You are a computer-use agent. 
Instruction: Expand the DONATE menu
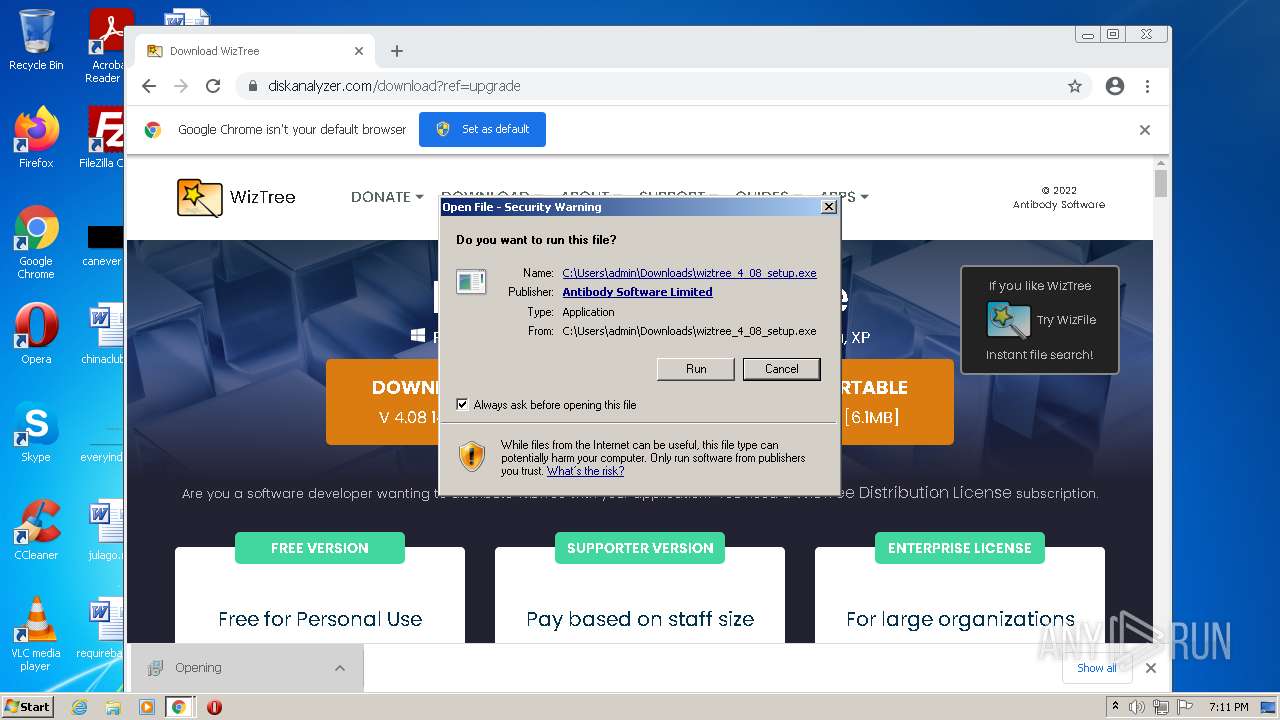click(x=387, y=197)
